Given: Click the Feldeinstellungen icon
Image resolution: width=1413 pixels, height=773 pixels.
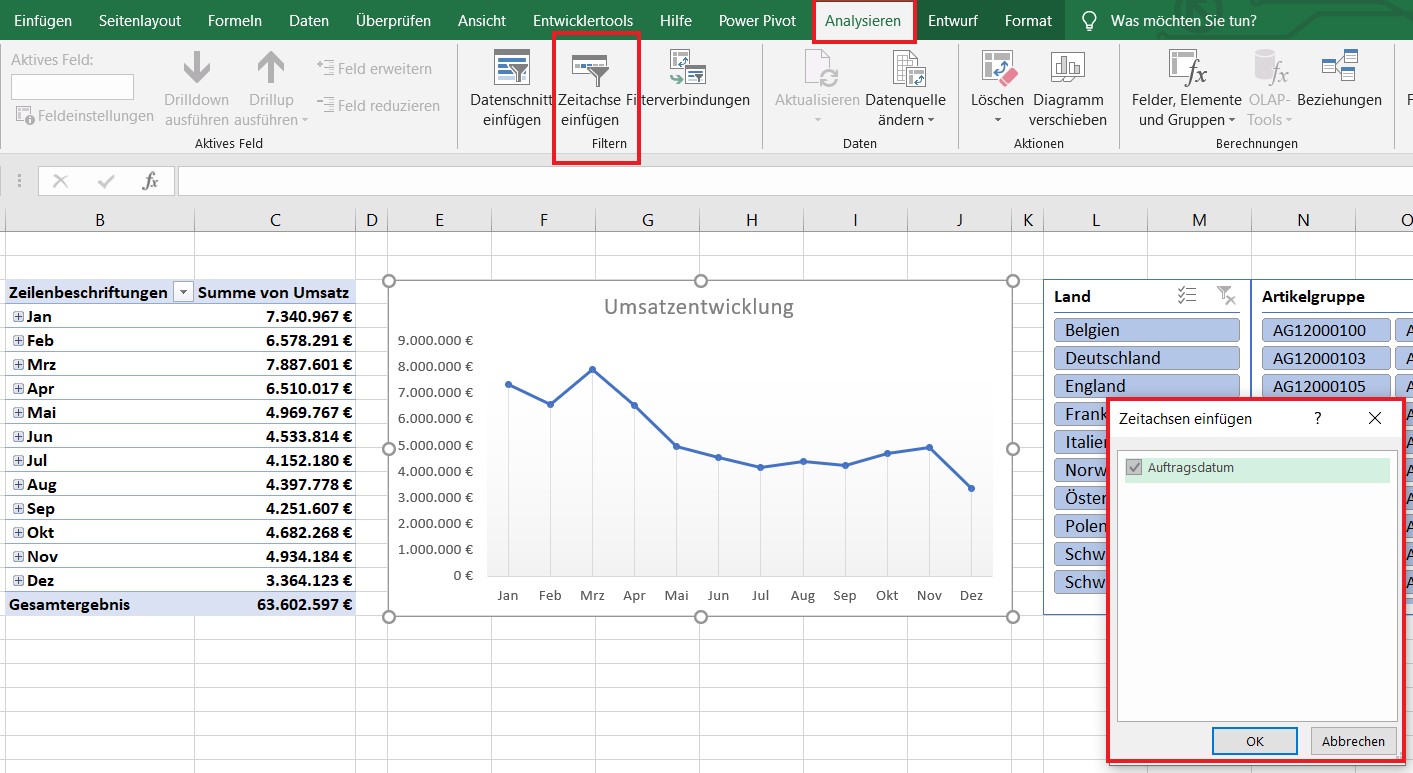Looking at the screenshot, I should point(23,116).
